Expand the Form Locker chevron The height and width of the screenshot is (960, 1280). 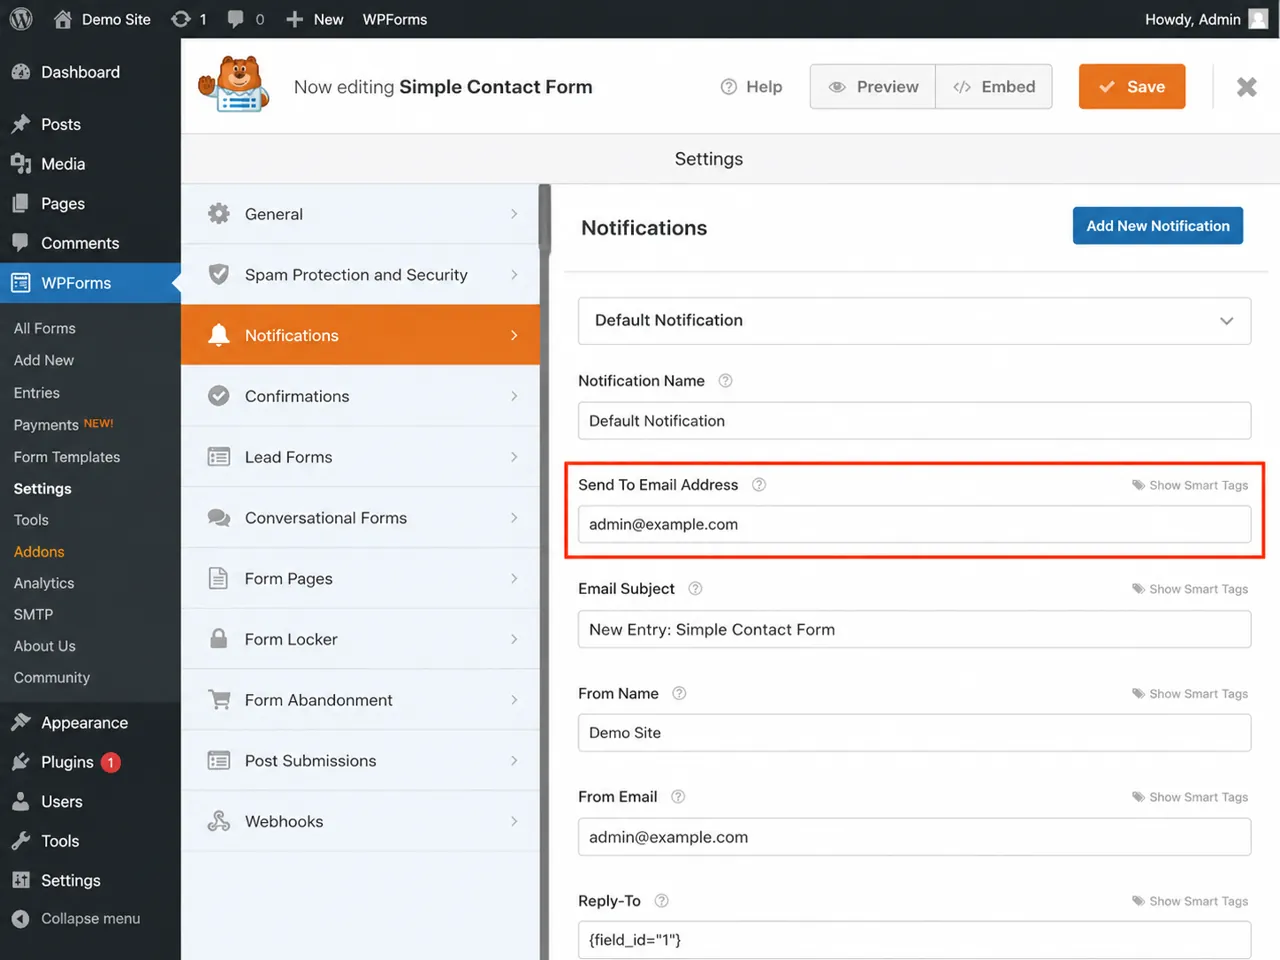514,639
